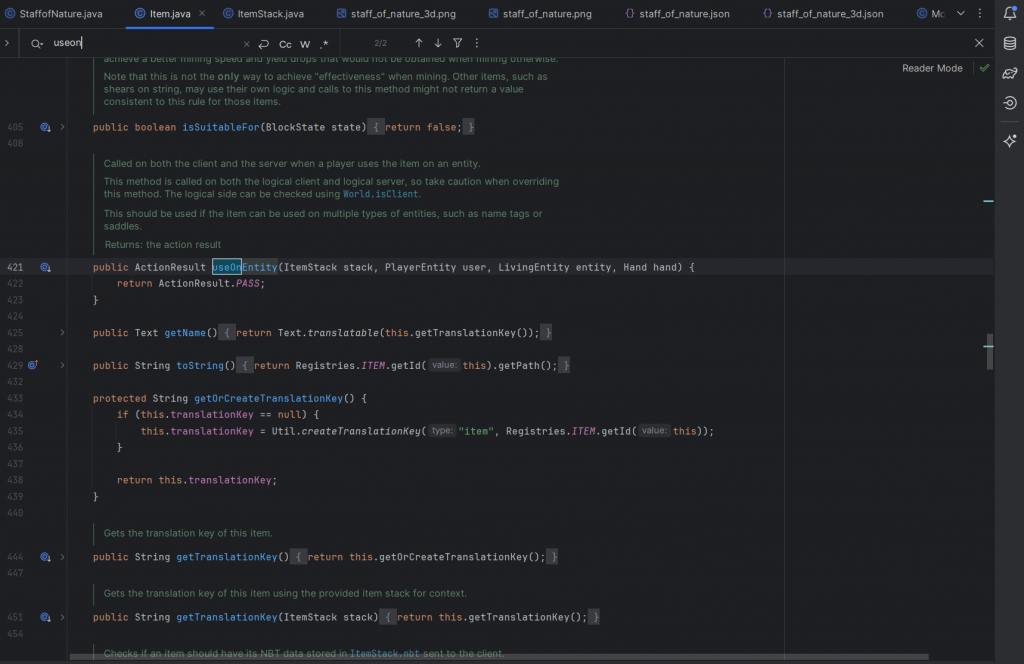The image size is (1024, 664).
Task: Expand the folded getName method at line 425
Action: 62,333
